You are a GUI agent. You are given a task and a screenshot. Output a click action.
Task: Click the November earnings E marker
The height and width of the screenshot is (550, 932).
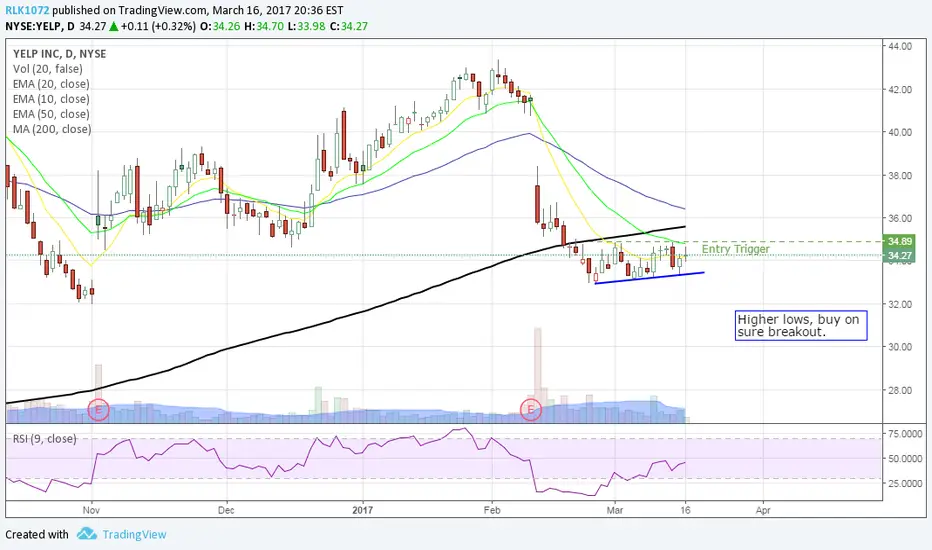point(98,410)
